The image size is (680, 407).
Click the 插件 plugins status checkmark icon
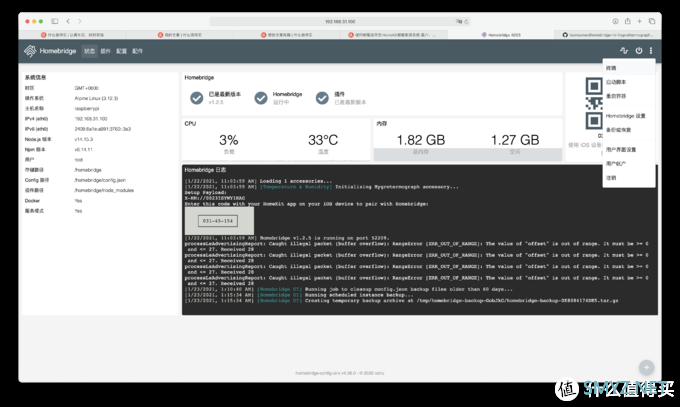(x=322, y=98)
